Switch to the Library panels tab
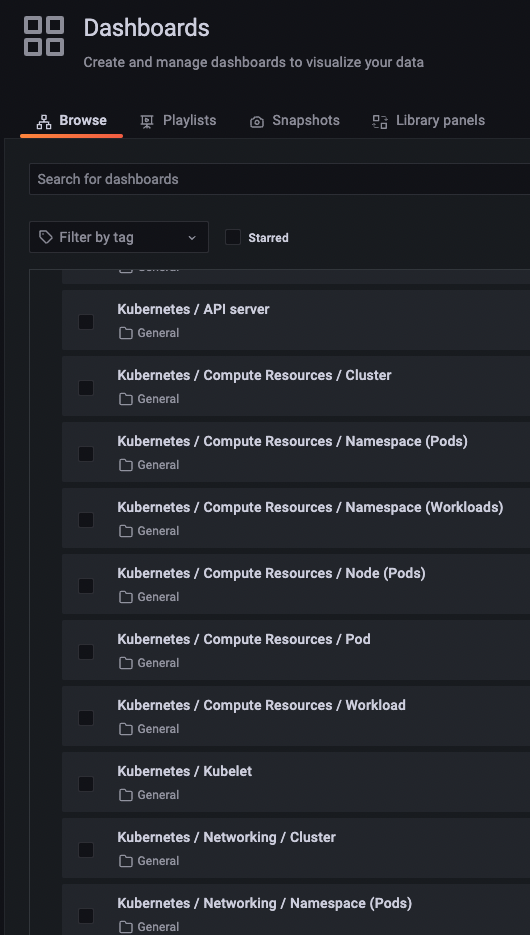The width and height of the screenshot is (530, 935). coord(429,121)
